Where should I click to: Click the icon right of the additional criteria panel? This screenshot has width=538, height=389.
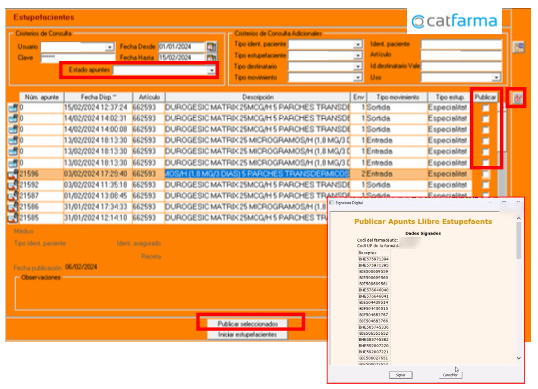(519, 47)
